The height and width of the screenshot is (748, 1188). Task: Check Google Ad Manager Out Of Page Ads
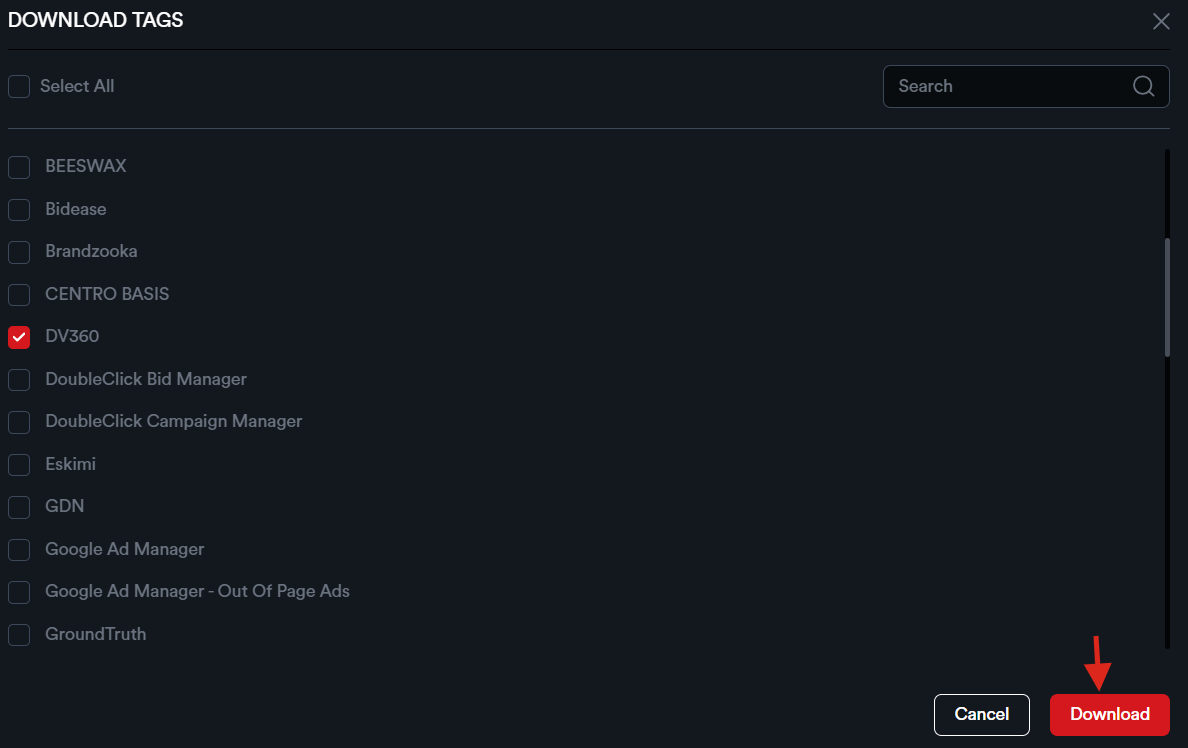pyautogui.click(x=19, y=592)
